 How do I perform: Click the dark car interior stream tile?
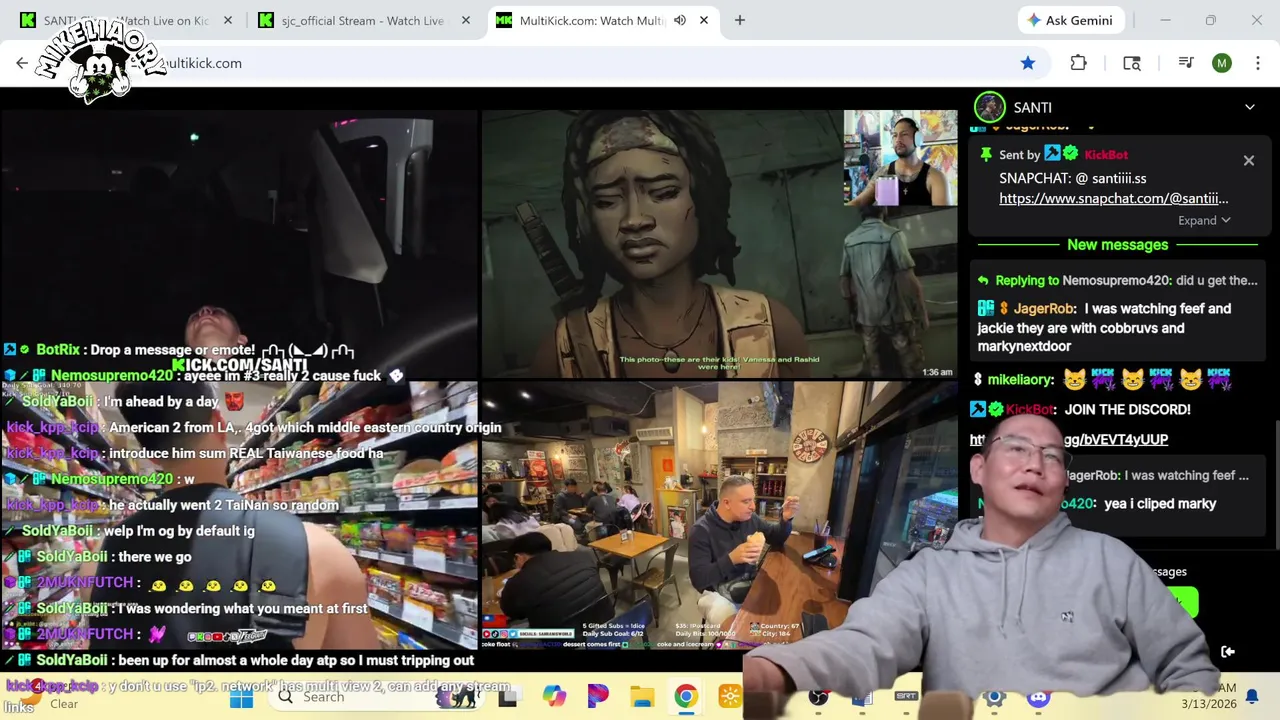pyautogui.click(x=238, y=244)
